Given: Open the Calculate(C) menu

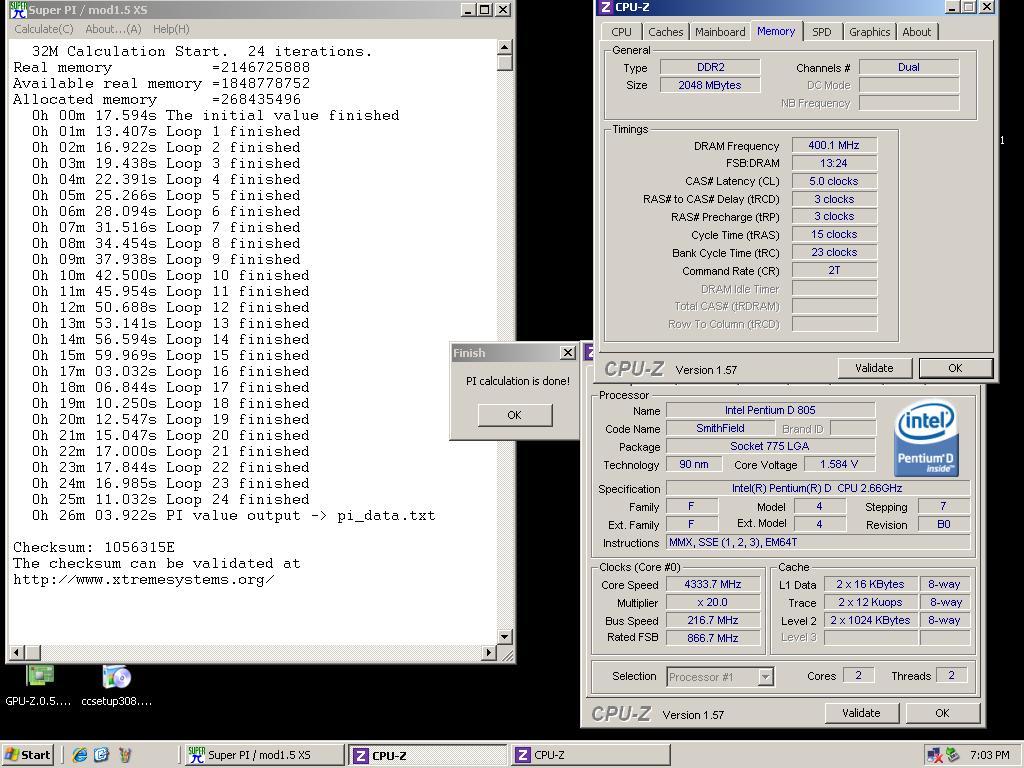Looking at the screenshot, I should (44, 29).
